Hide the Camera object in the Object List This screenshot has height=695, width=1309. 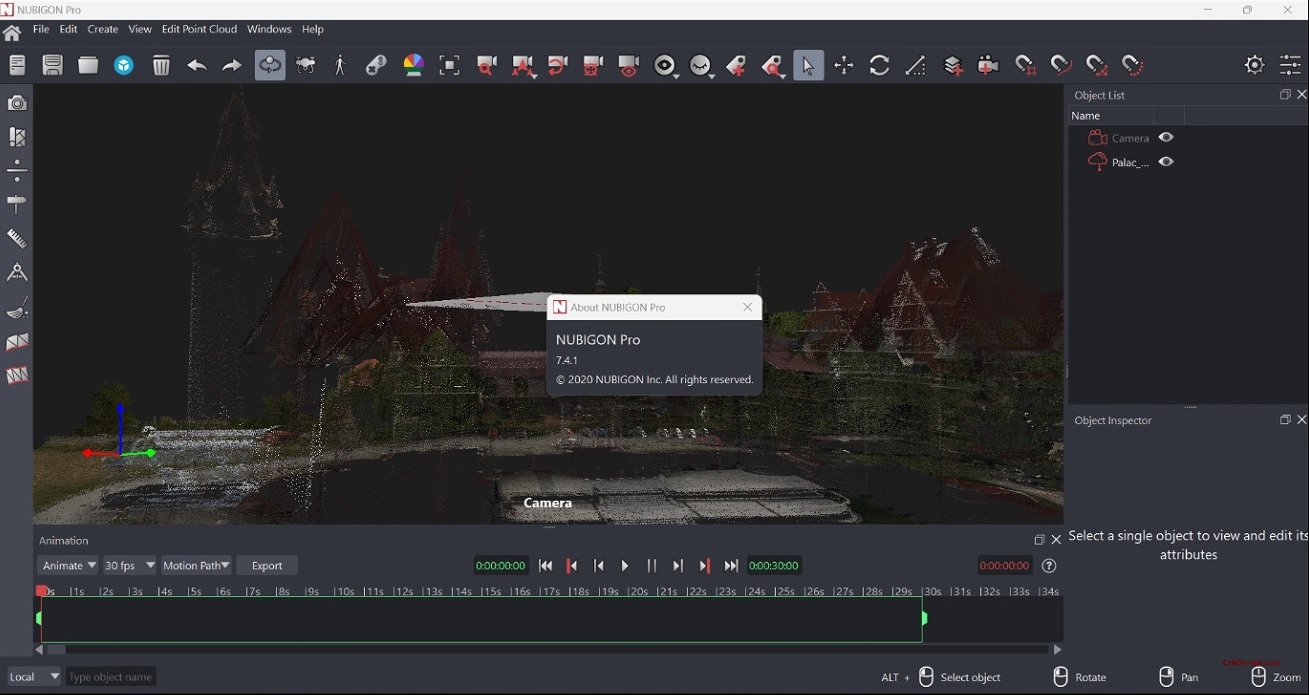pyautogui.click(x=1166, y=138)
